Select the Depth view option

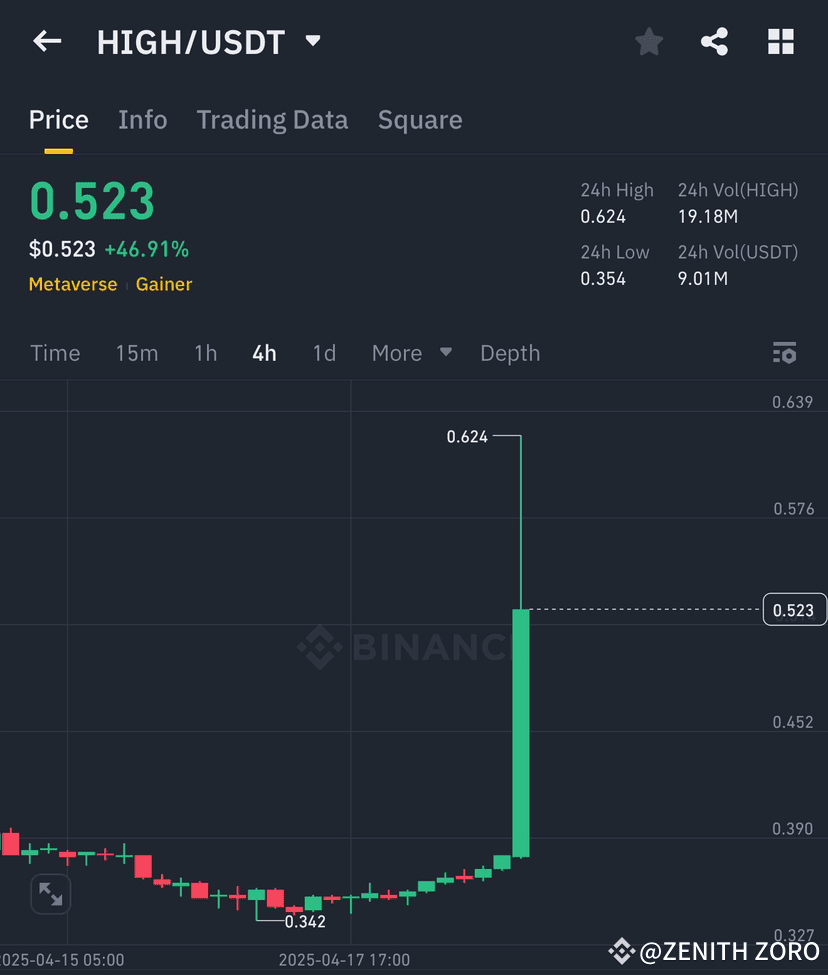point(510,352)
